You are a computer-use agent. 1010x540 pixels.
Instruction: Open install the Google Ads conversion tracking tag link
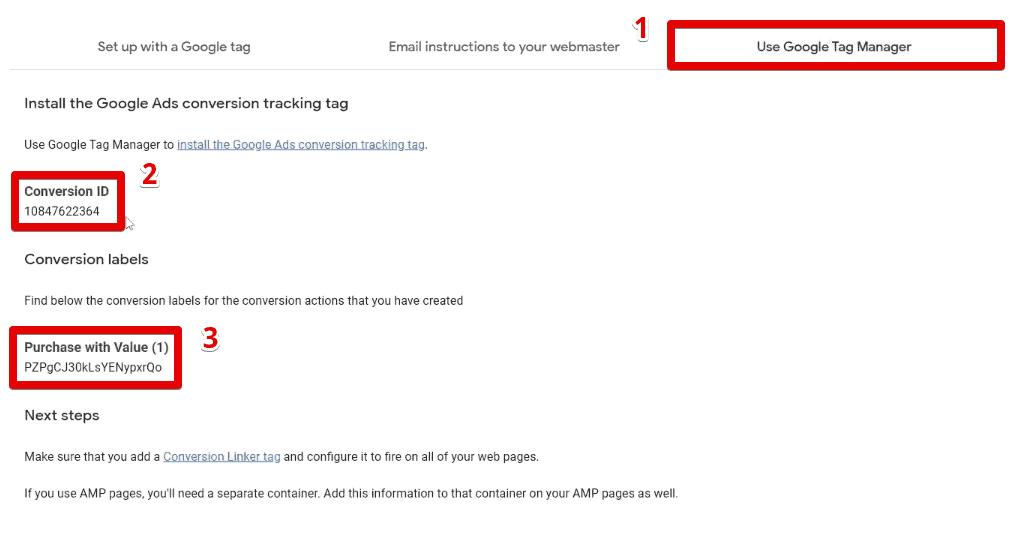click(x=301, y=144)
